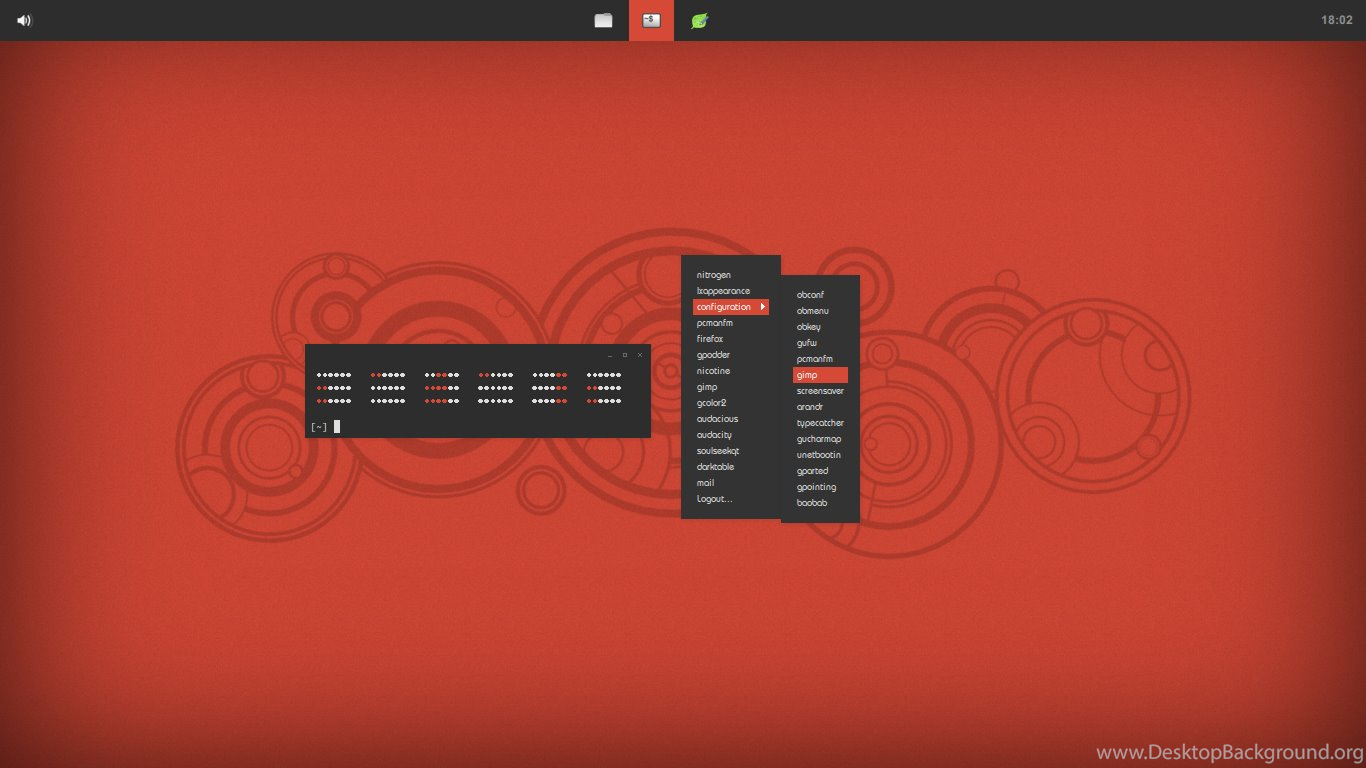This screenshot has width=1366, height=768.
Task: Maximize the terminal window
Action: [625, 354]
